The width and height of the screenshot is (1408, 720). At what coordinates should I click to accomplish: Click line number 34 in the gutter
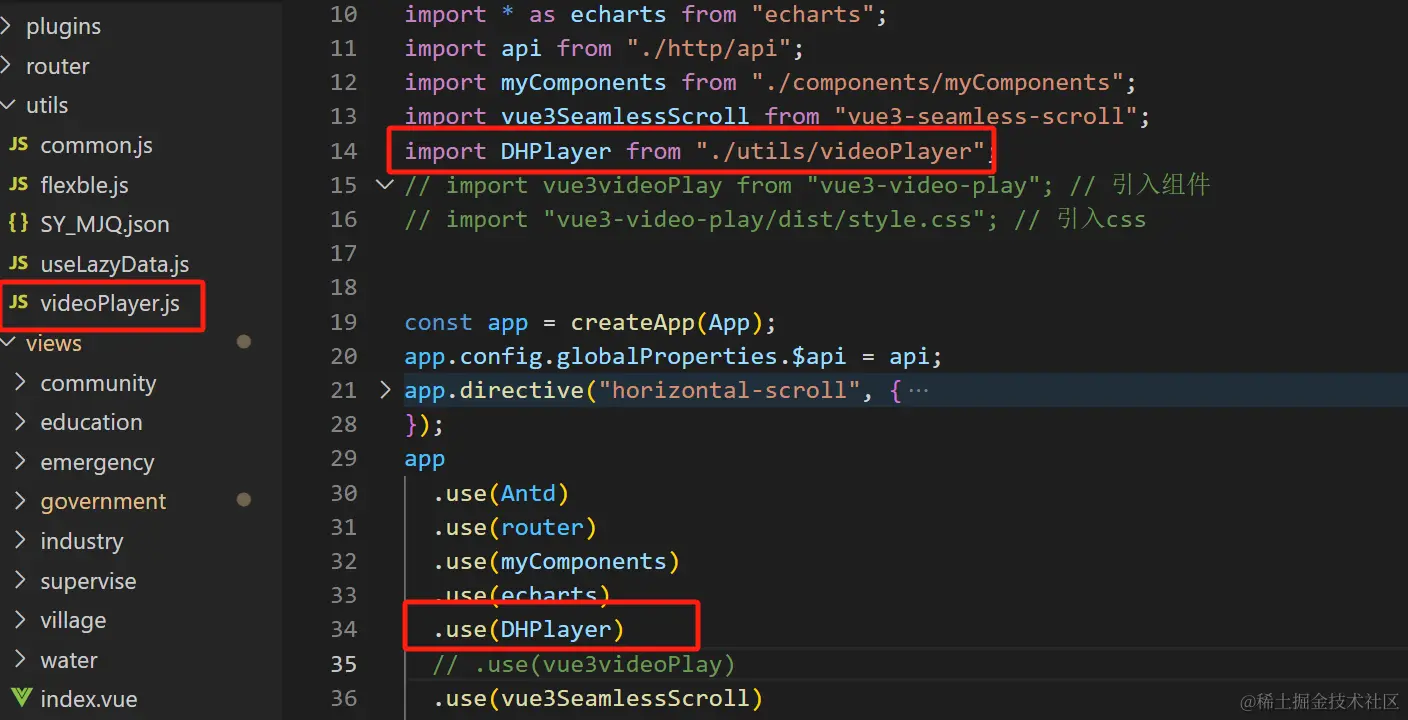[343, 629]
